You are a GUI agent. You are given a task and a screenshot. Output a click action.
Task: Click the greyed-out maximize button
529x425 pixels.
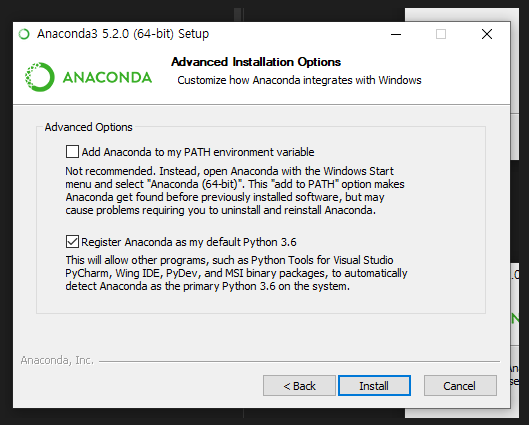click(x=441, y=34)
